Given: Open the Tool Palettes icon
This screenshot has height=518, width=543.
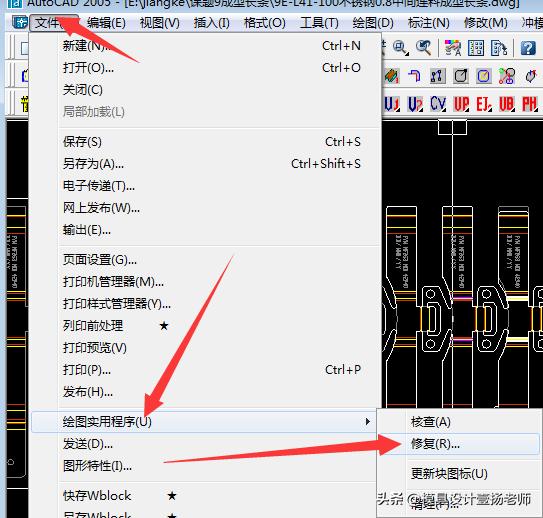Looking at the screenshot, I should pyautogui.click(x=499, y=48).
